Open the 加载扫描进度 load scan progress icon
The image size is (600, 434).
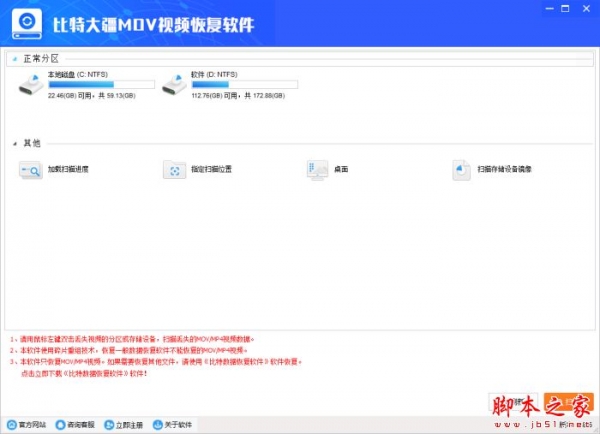(31, 170)
